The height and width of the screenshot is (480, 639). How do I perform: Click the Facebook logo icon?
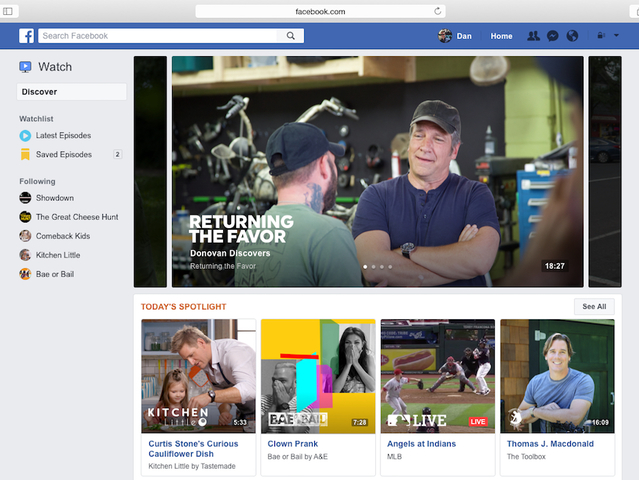coord(27,36)
